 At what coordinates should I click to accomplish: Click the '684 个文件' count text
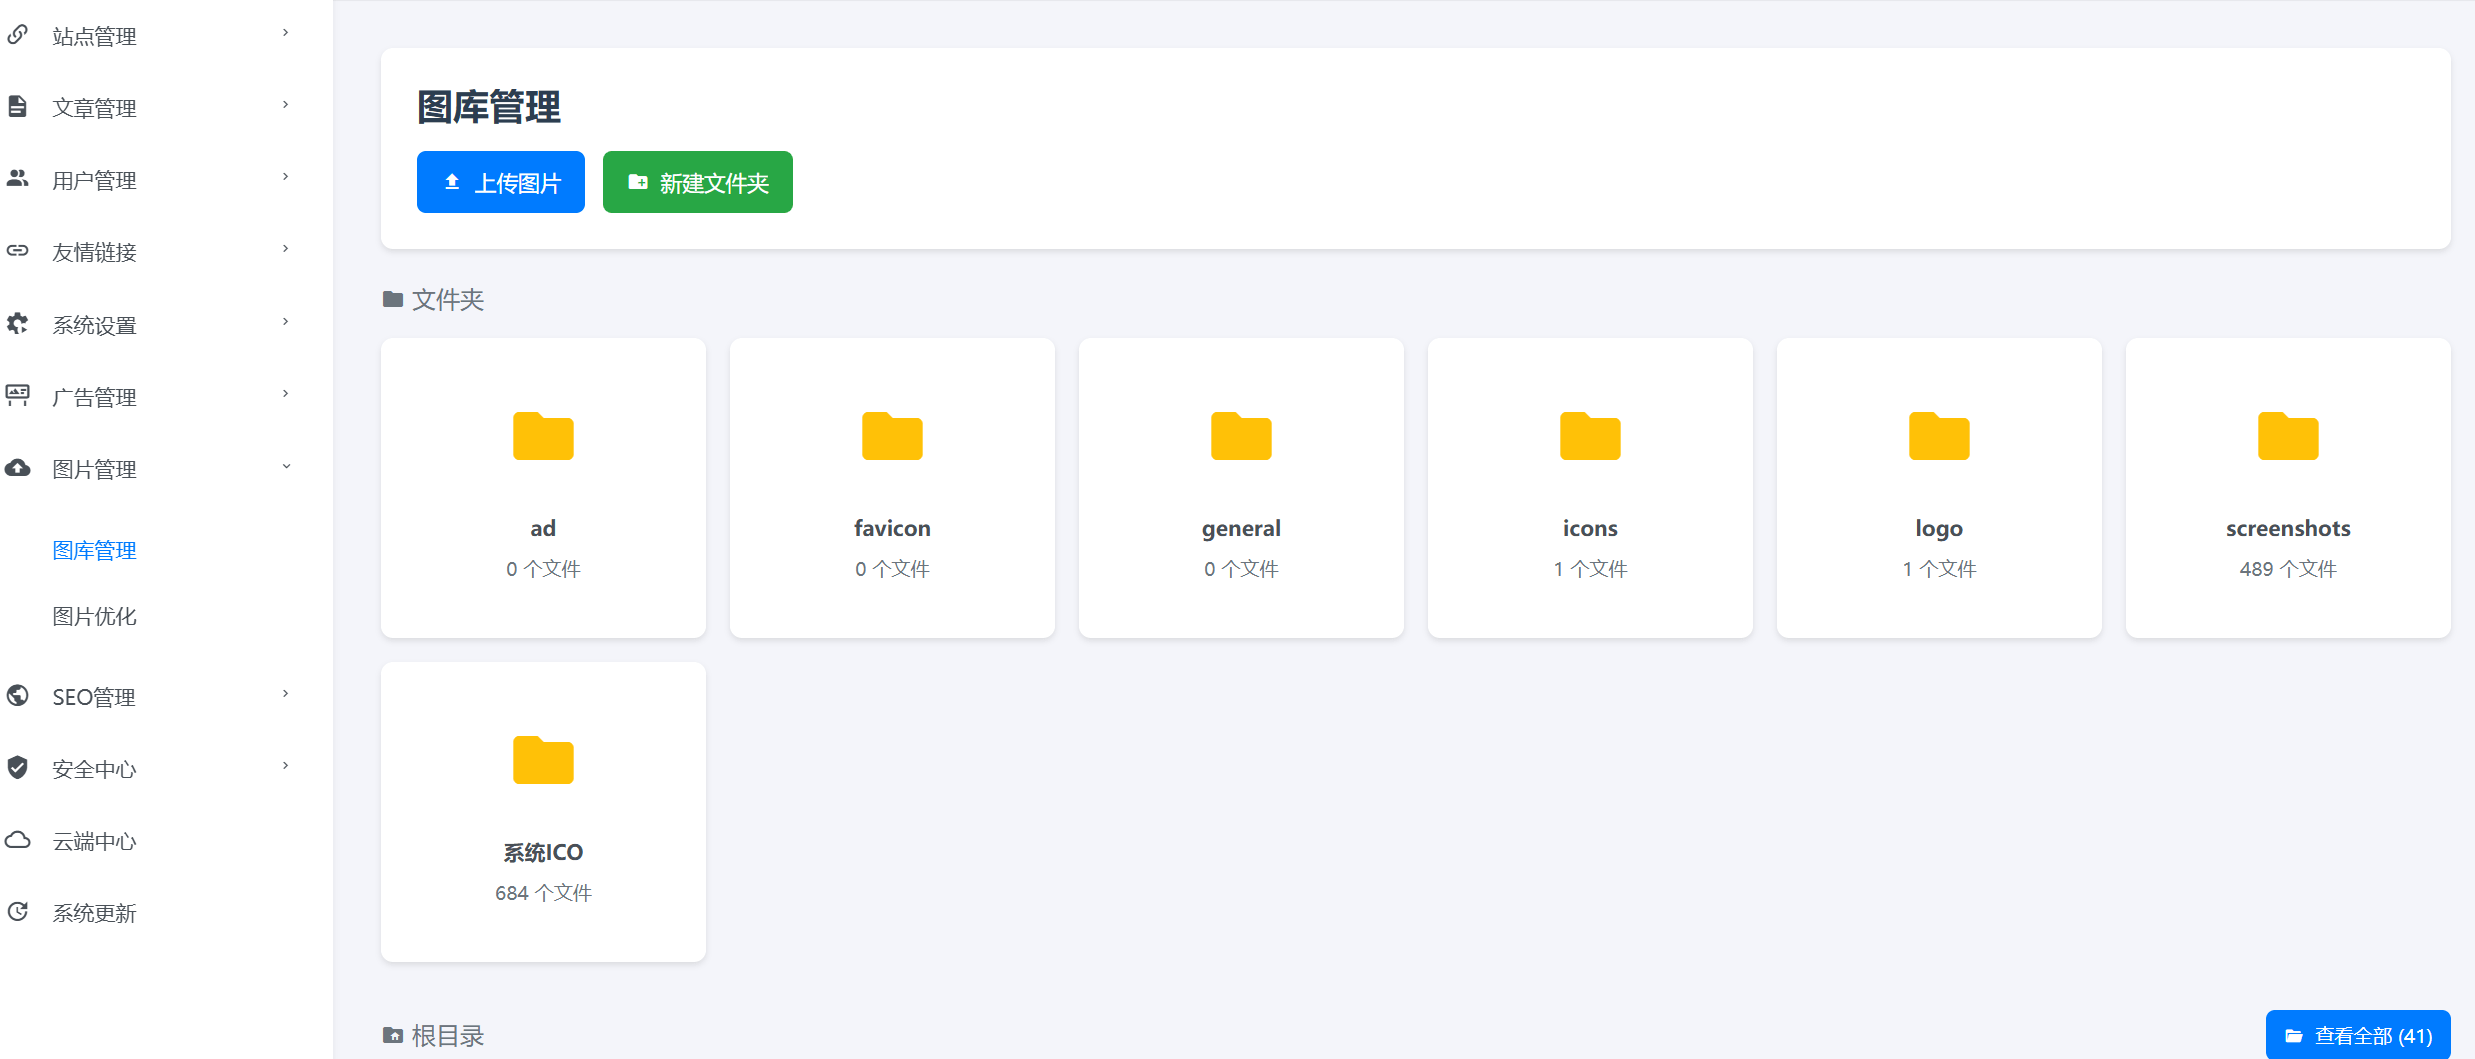[x=543, y=893]
